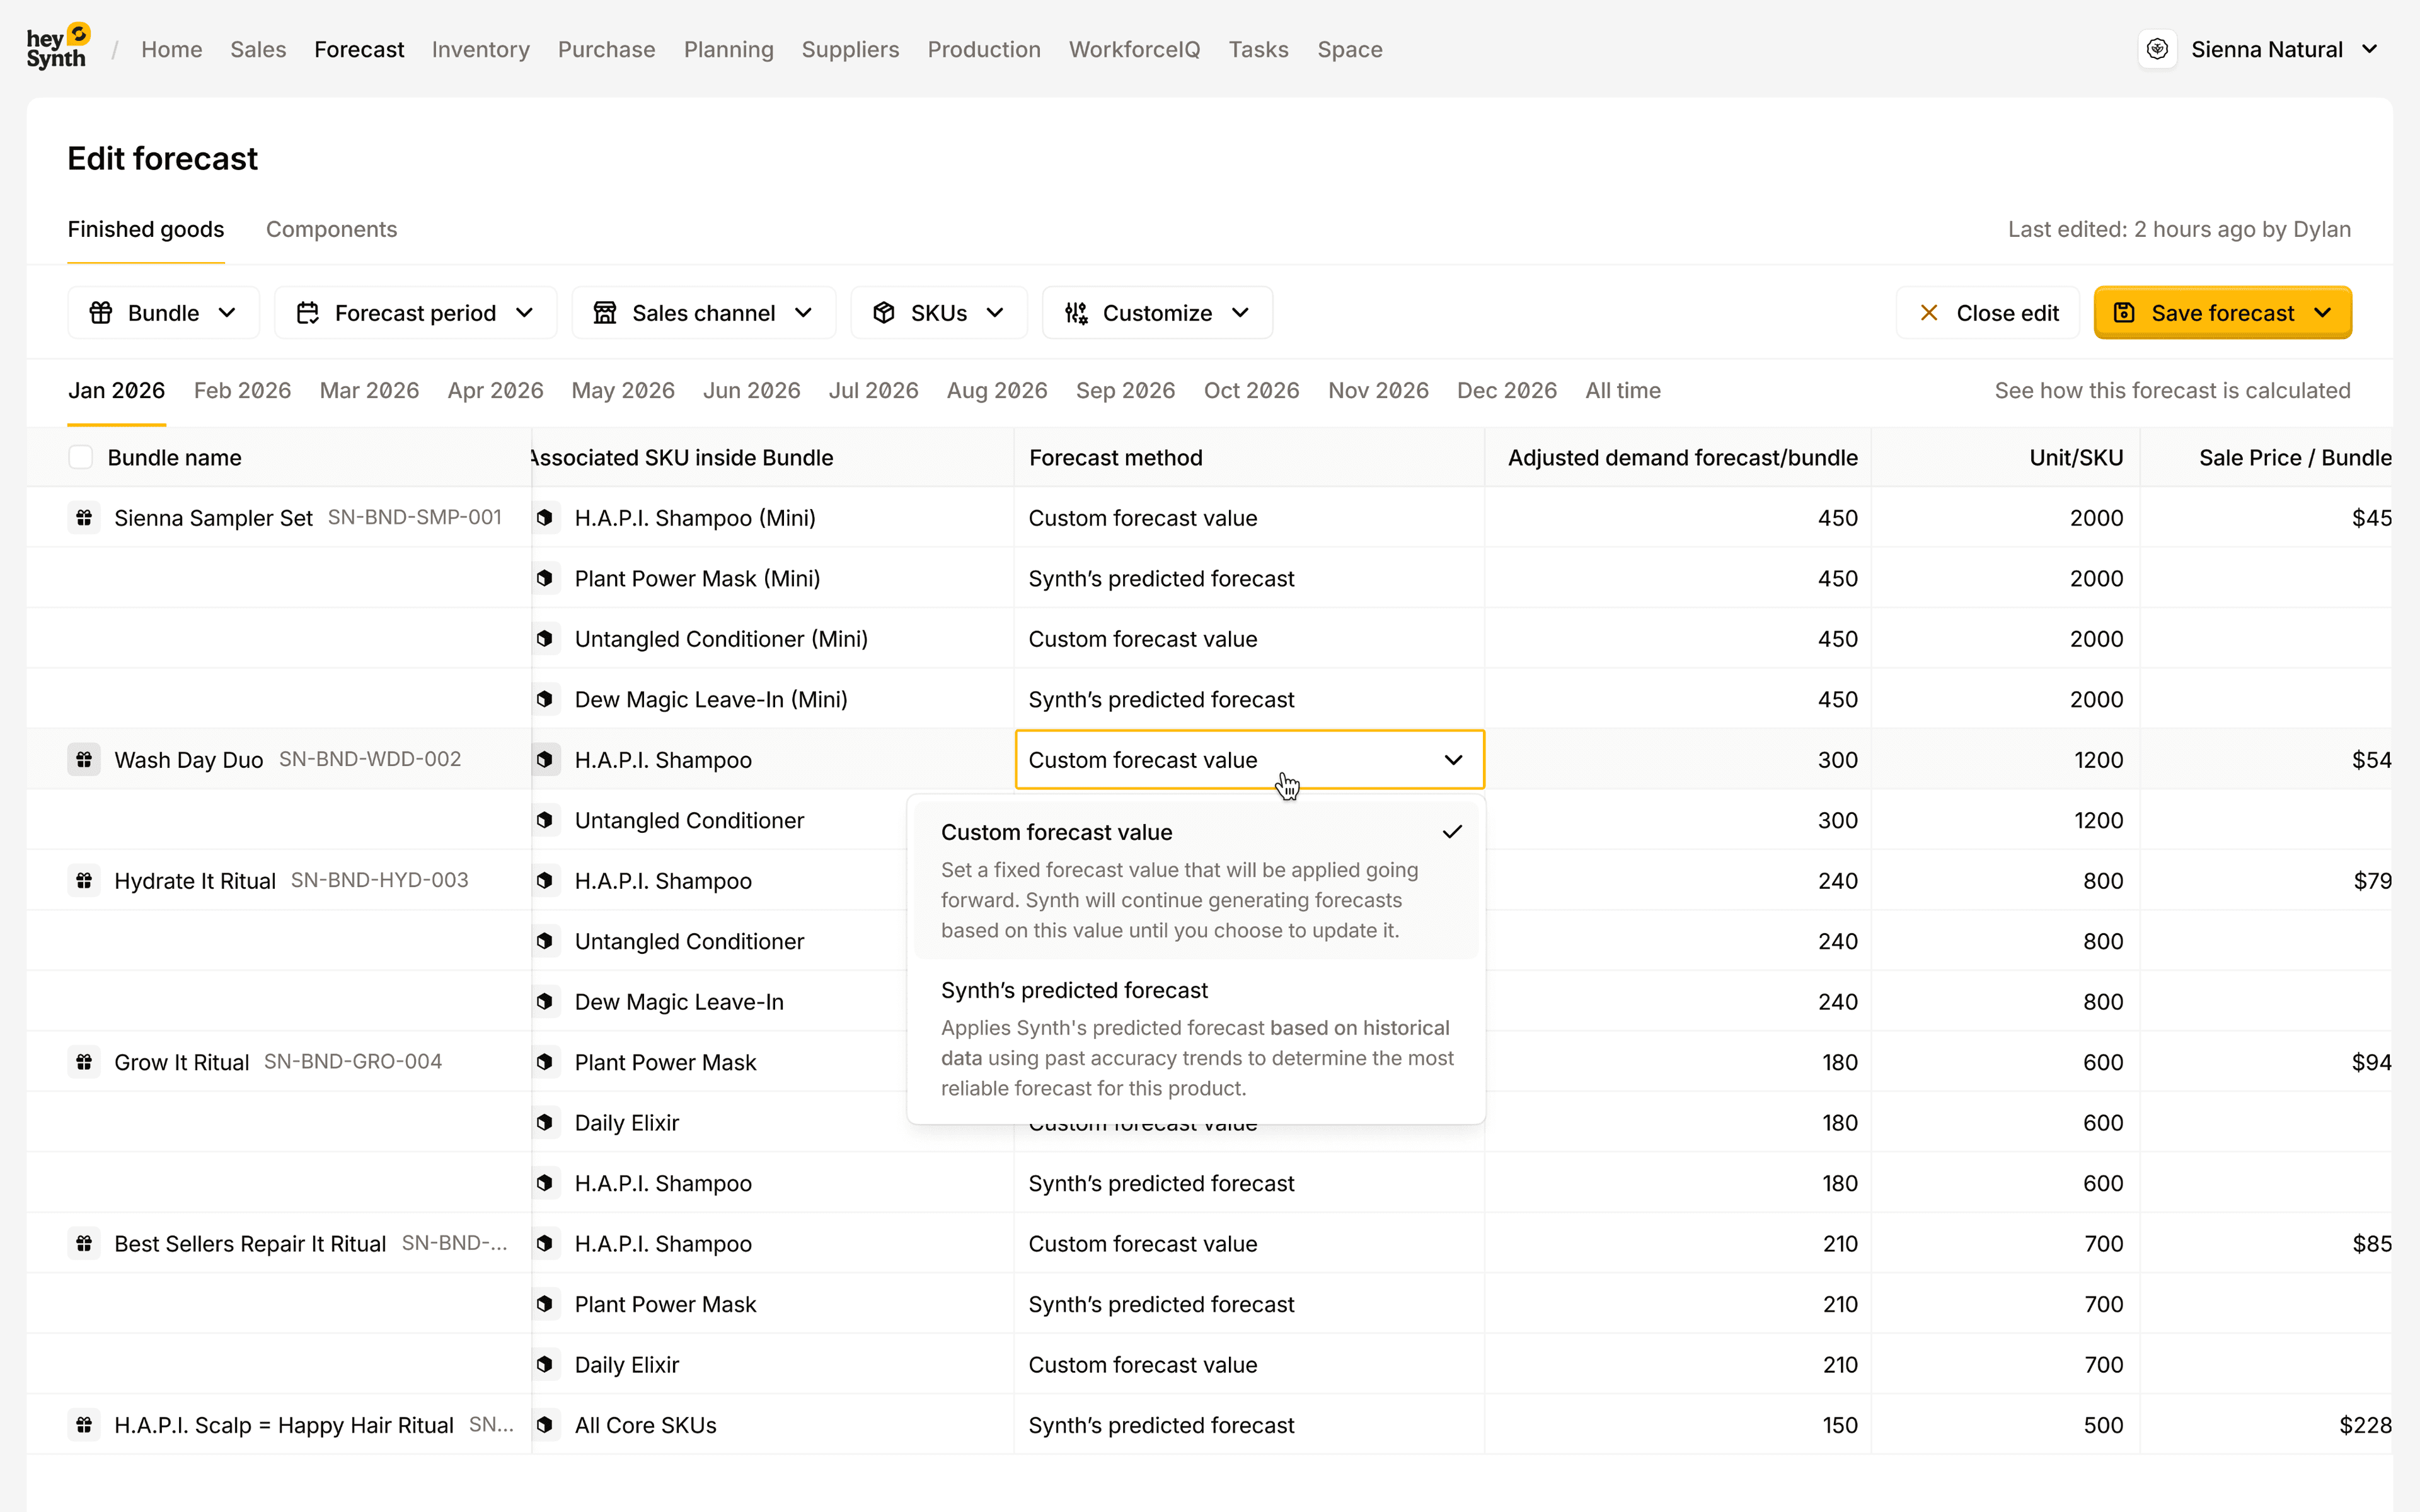Select the Jun 2026 month tab
This screenshot has height=1512, width=2420.
tap(751, 390)
